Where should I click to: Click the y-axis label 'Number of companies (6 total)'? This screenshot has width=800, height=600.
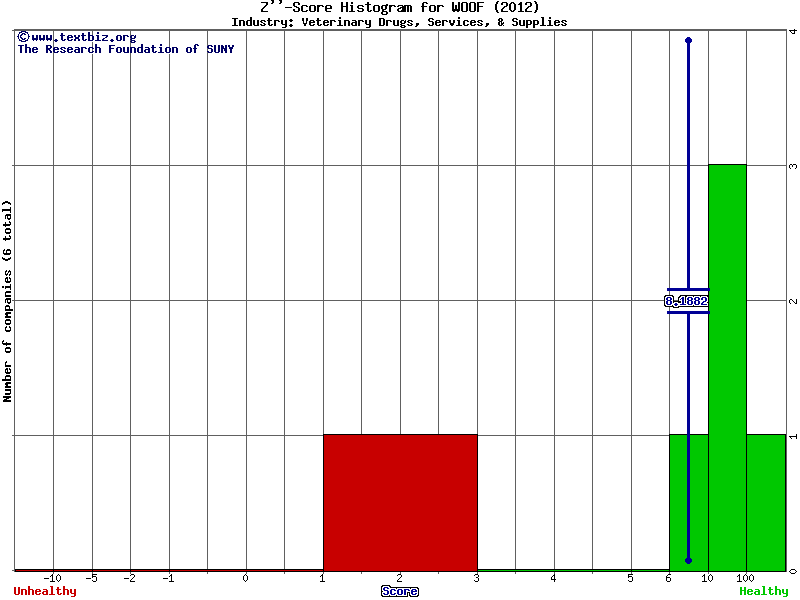pyautogui.click(x=7, y=301)
